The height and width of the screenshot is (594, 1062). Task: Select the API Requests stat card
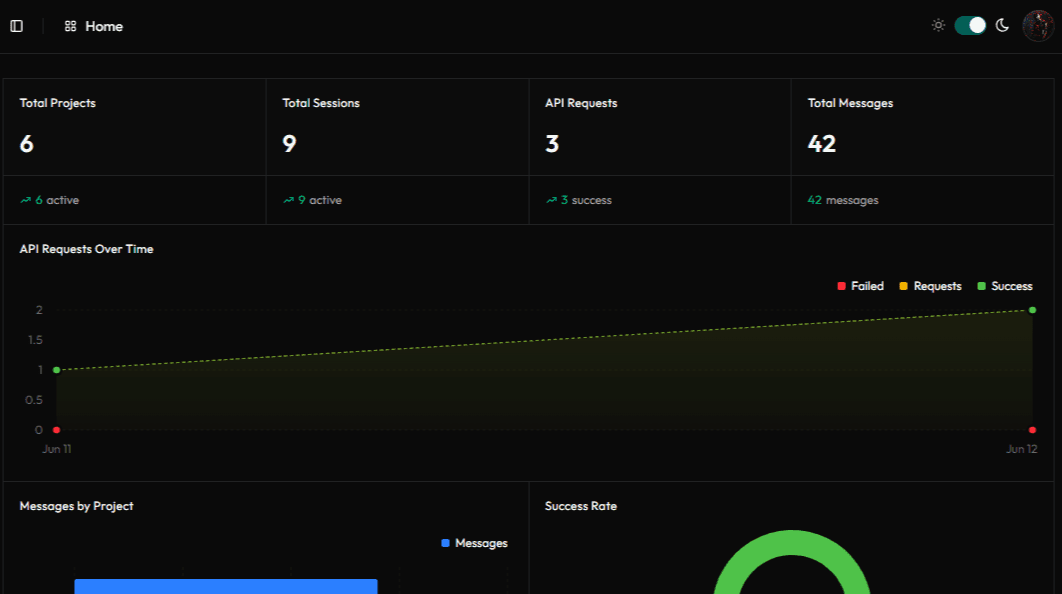pyautogui.click(x=660, y=151)
